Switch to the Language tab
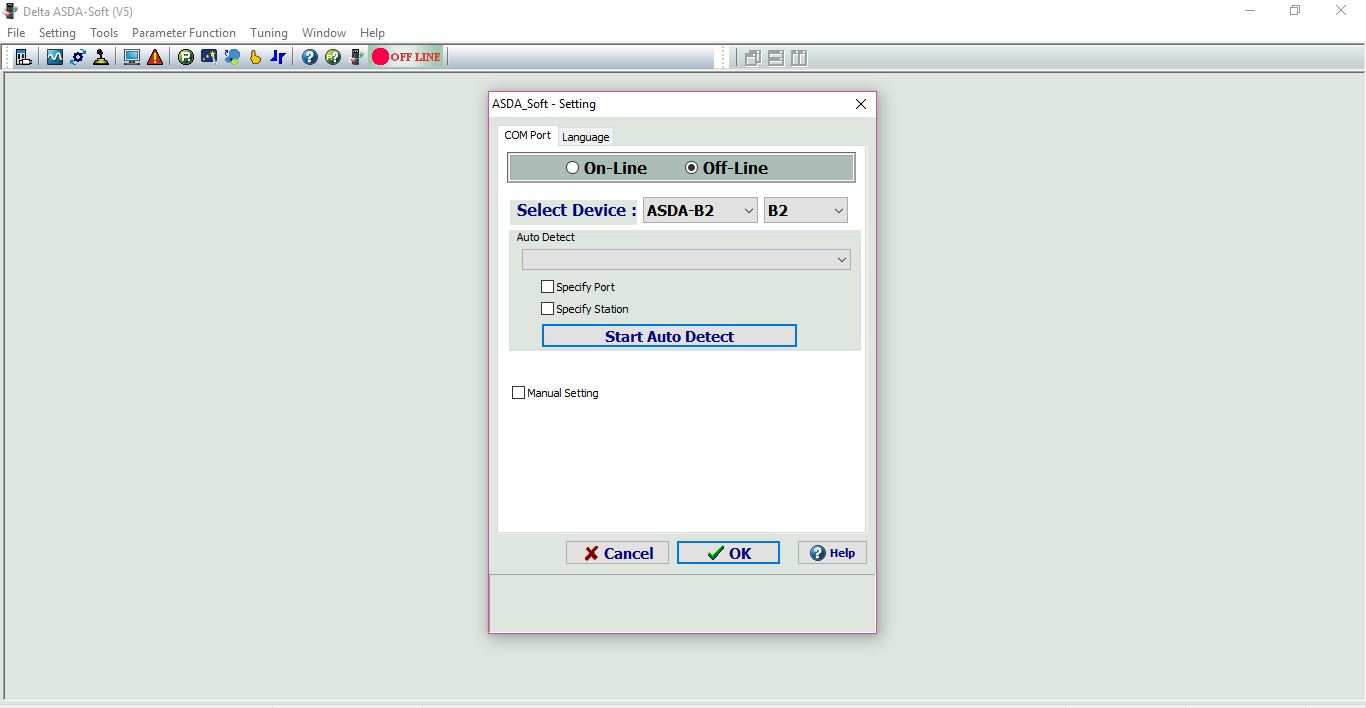This screenshot has height=708, width=1366. [x=585, y=137]
